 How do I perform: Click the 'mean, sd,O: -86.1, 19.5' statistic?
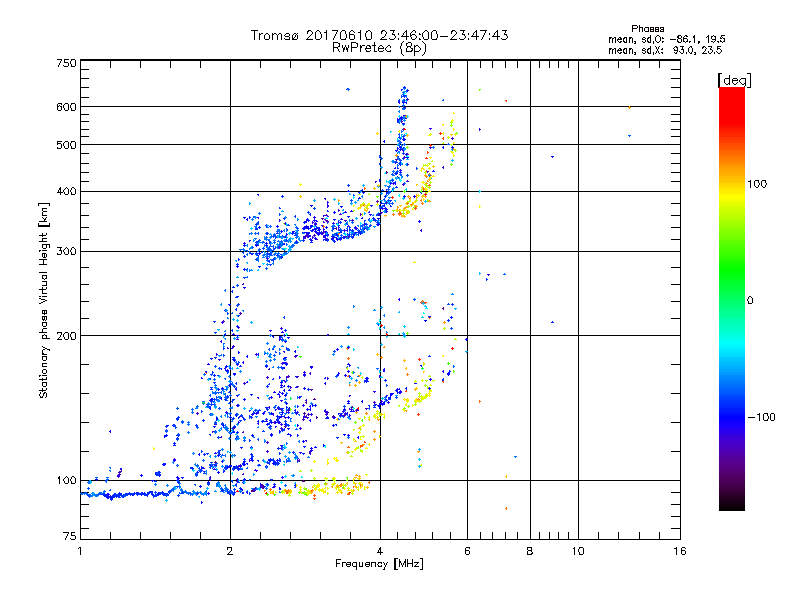pyautogui.click(x=666, y=39)
